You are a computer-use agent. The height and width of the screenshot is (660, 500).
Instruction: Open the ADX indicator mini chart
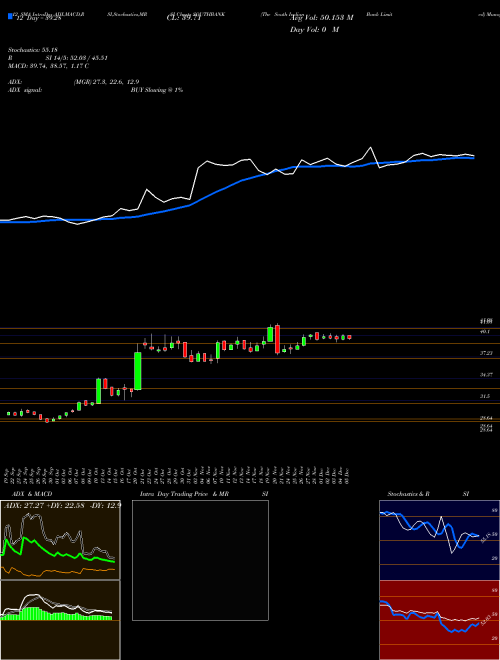pos(60,540)
